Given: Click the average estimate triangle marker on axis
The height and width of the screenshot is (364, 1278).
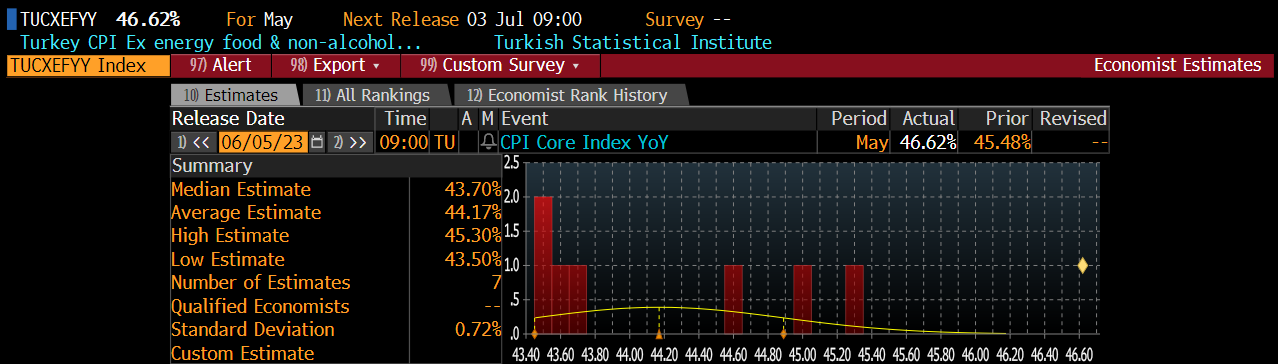Looking at the screenshot, I should pos(659,333).
